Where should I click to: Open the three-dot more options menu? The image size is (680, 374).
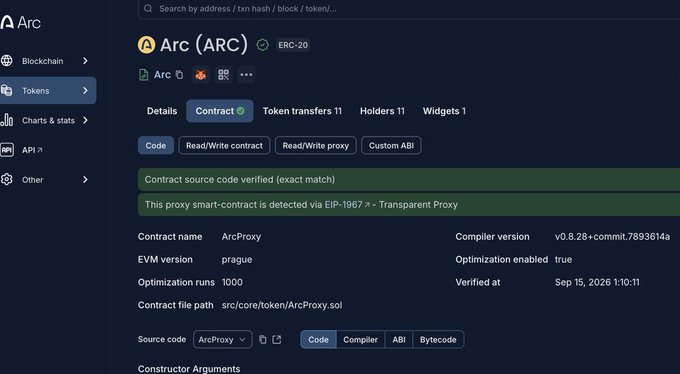click(246, 75)
